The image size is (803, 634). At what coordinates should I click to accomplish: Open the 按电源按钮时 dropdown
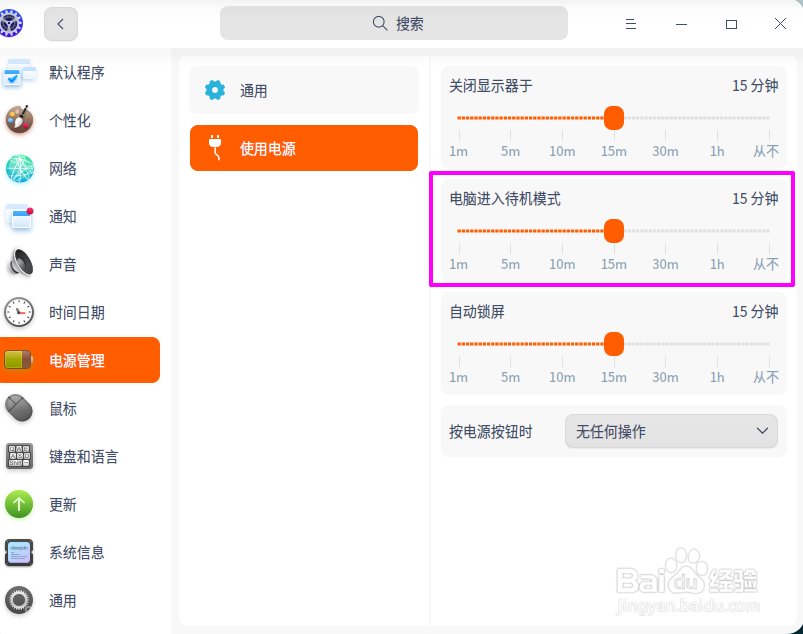pyautogui.click(x=671, y=431)
